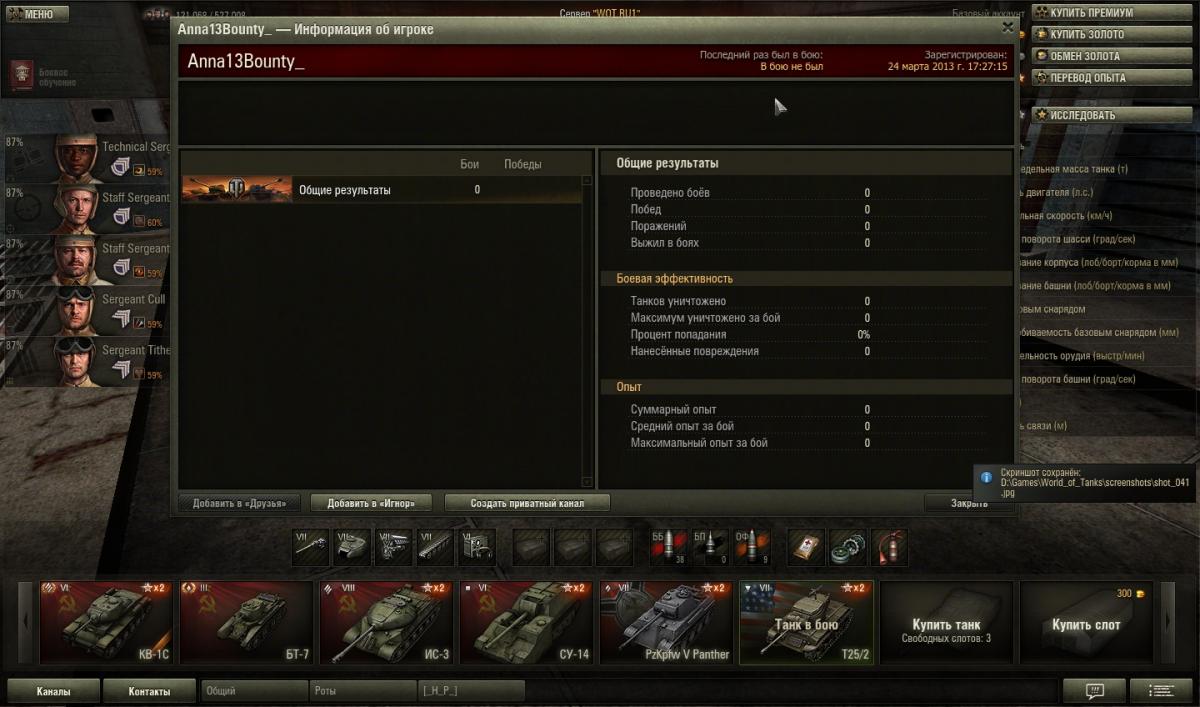Switch to the Общий chat tab
Screen dimensions: 1200x707
254,690
